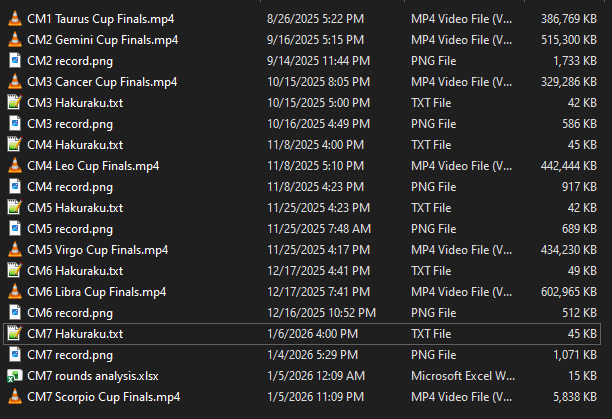Select file name CM2 record.png
Image resolution: width=612 pixels, height=419 pixels.
pyautogui.click(x=70, y=61)
